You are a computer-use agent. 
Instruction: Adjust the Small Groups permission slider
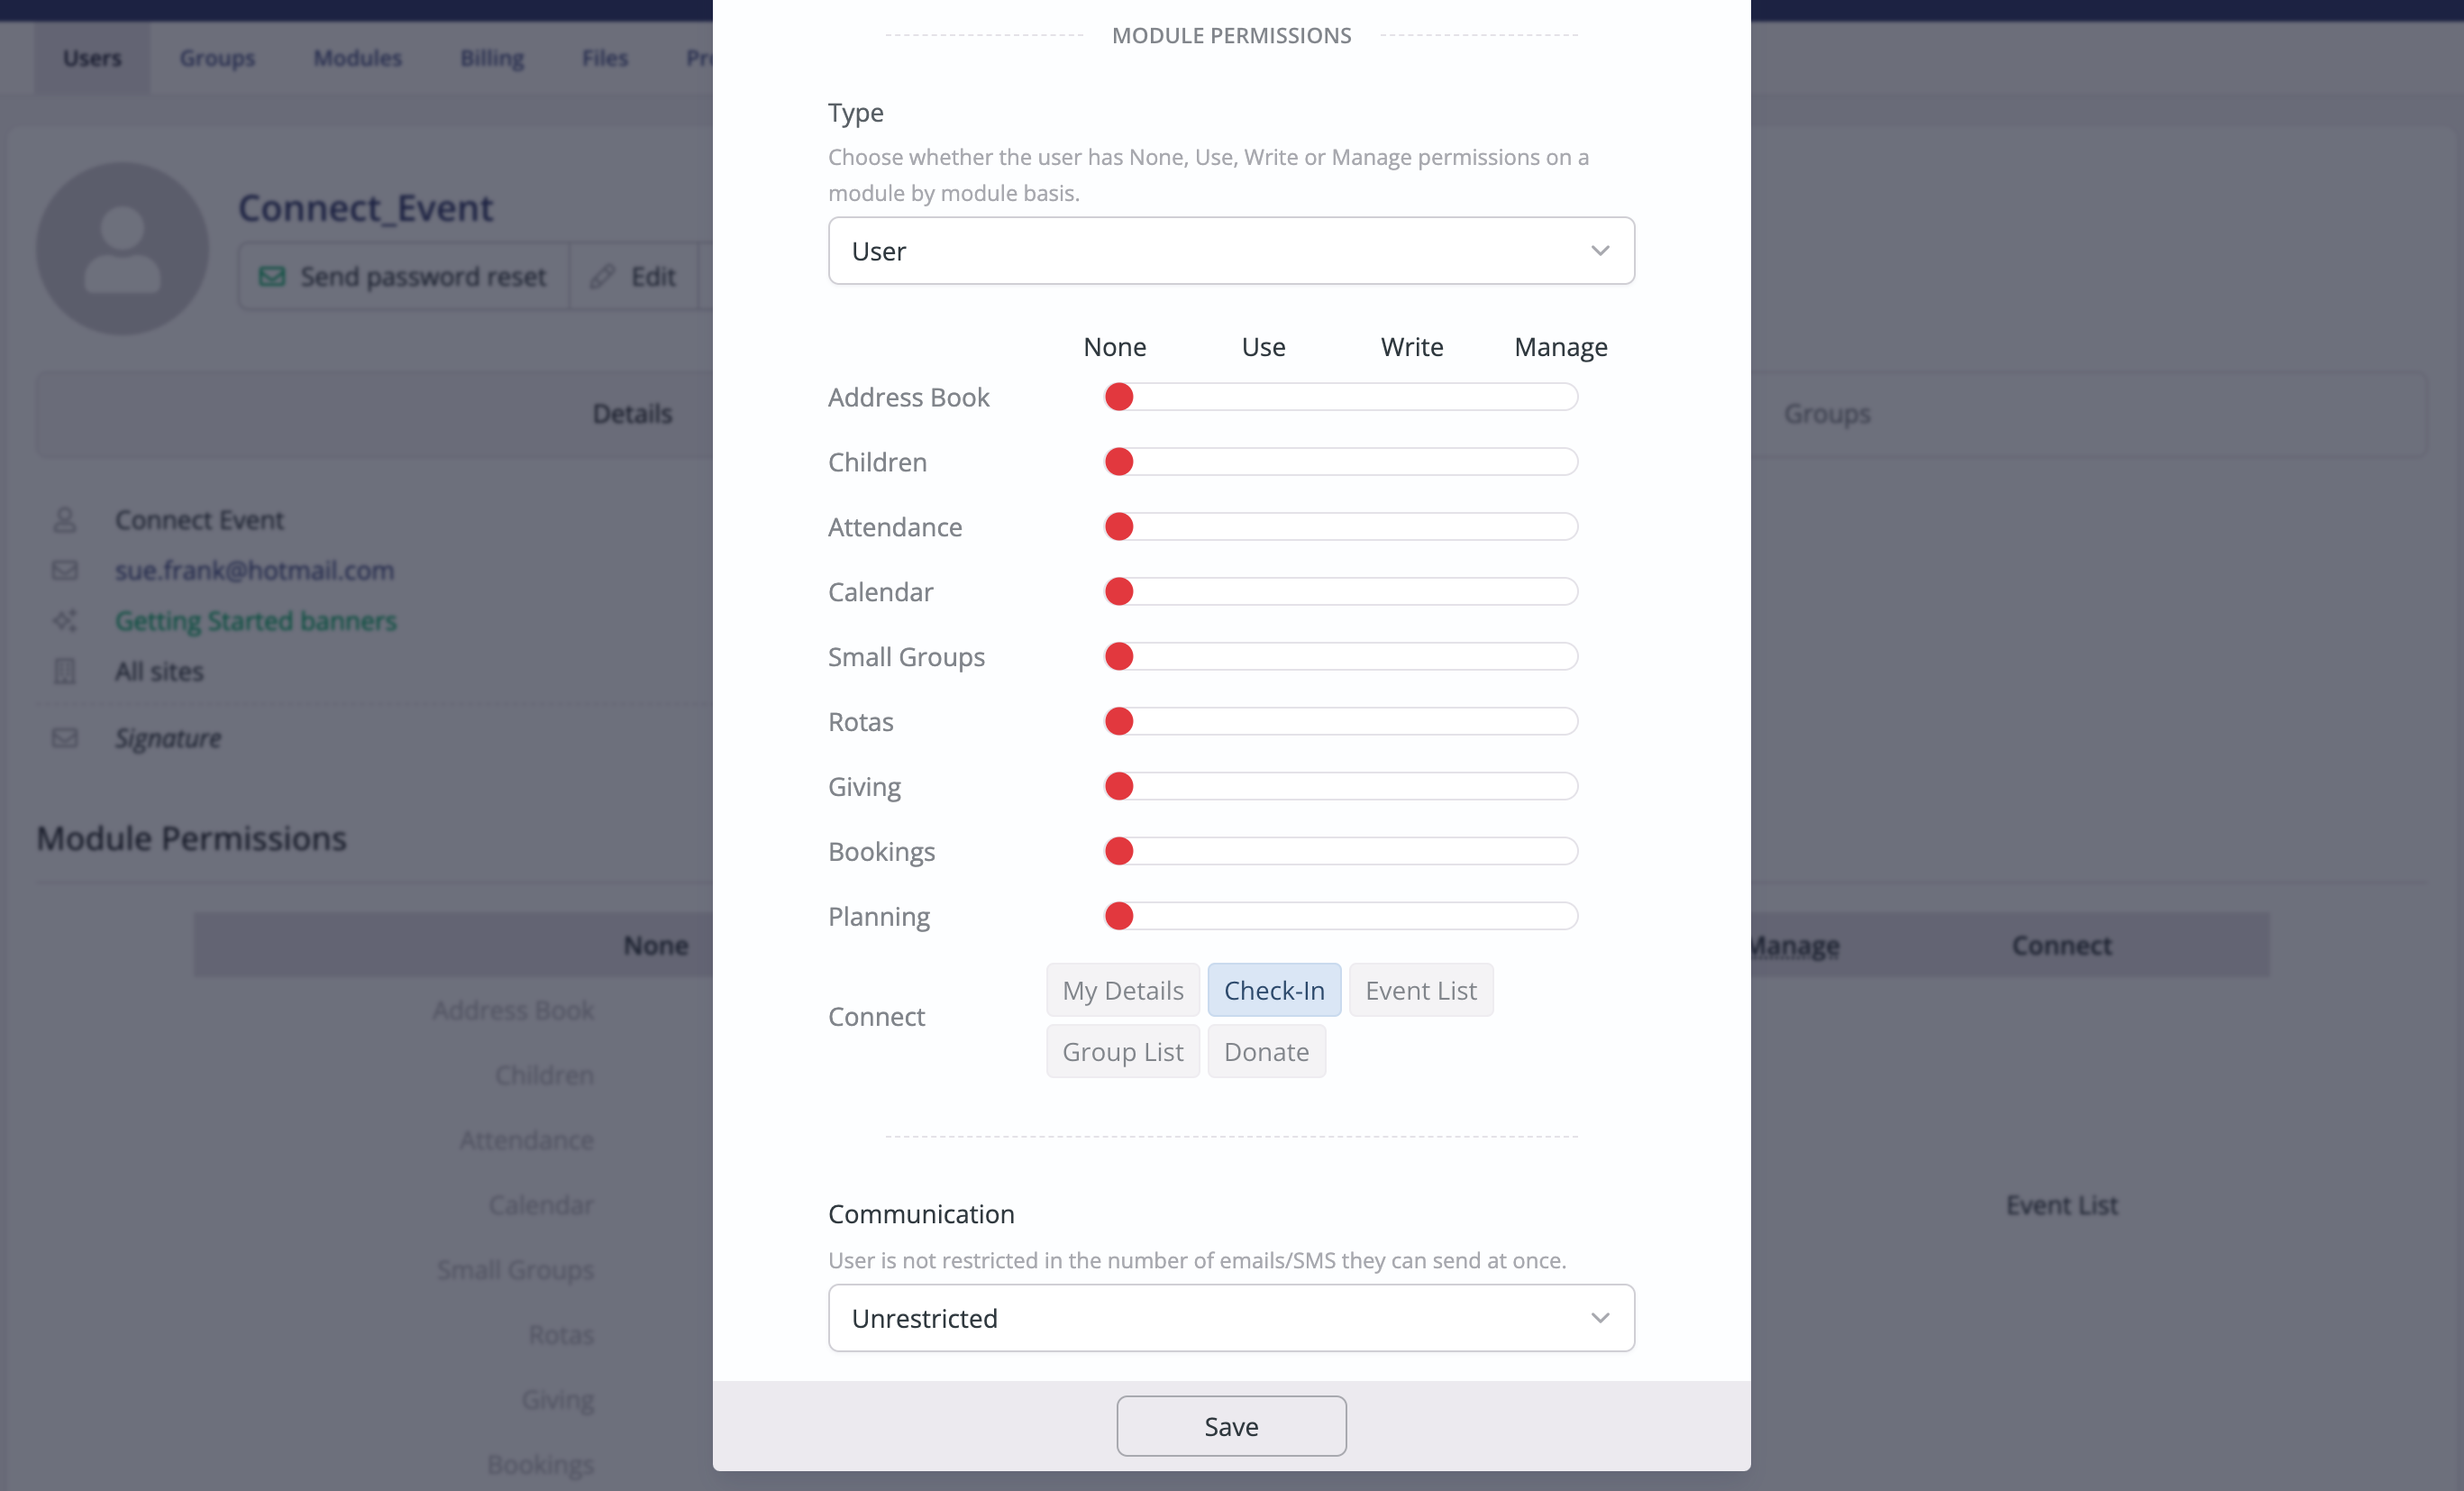click(x=1340, y=657)
